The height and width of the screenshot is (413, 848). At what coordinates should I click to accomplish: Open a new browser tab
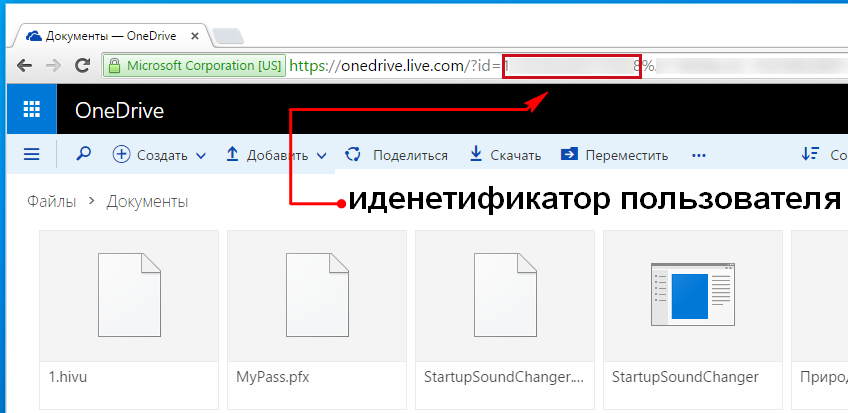point(227,37)
